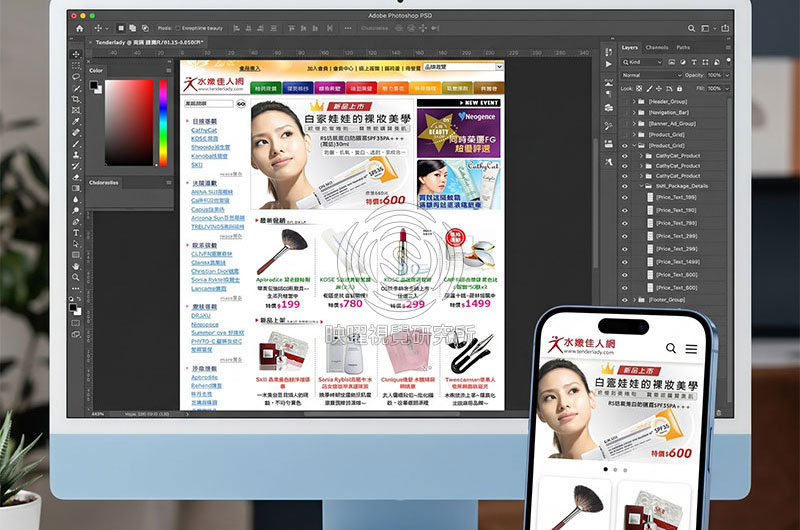This screenshot has width=800, height=530.
Task: Pick a color in the red color field
Action: (129, 122)
